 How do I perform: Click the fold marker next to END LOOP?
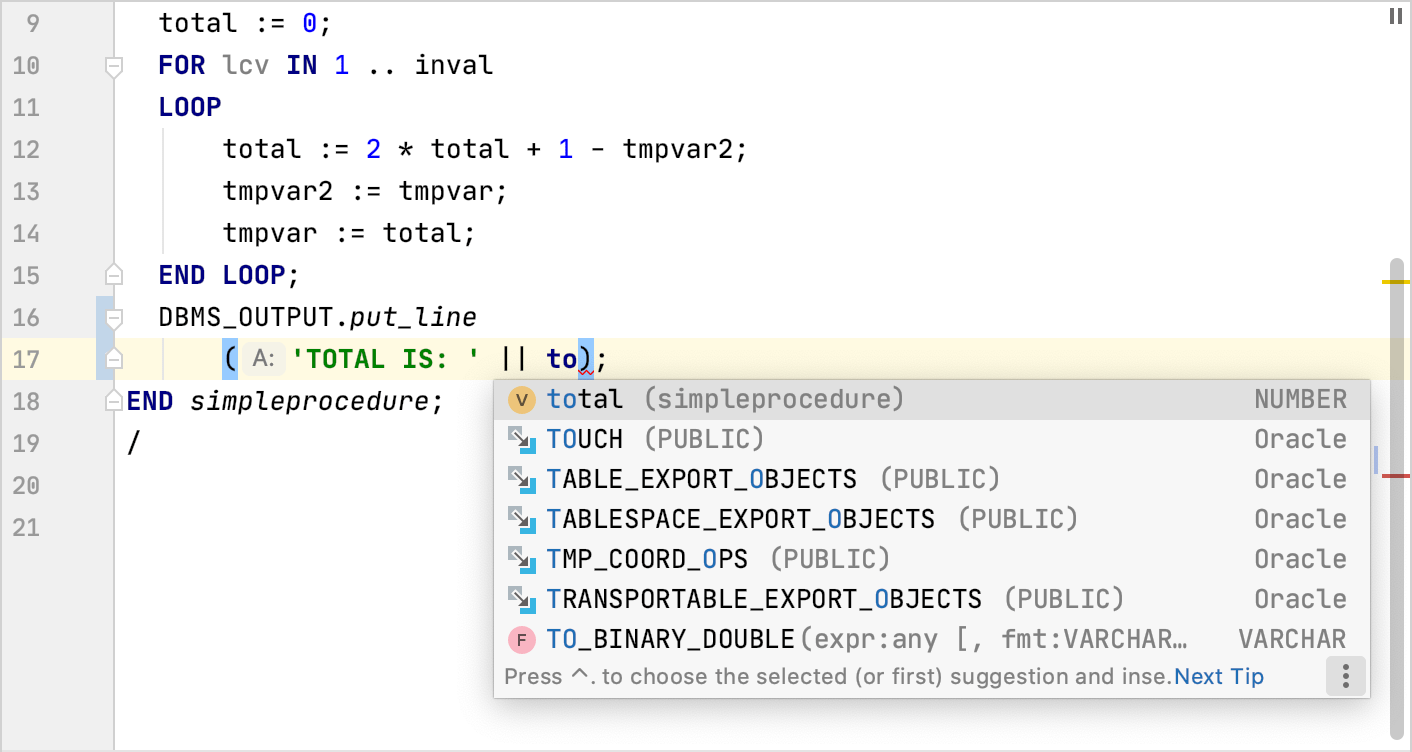pyautogui.click(x=113, y=273)
